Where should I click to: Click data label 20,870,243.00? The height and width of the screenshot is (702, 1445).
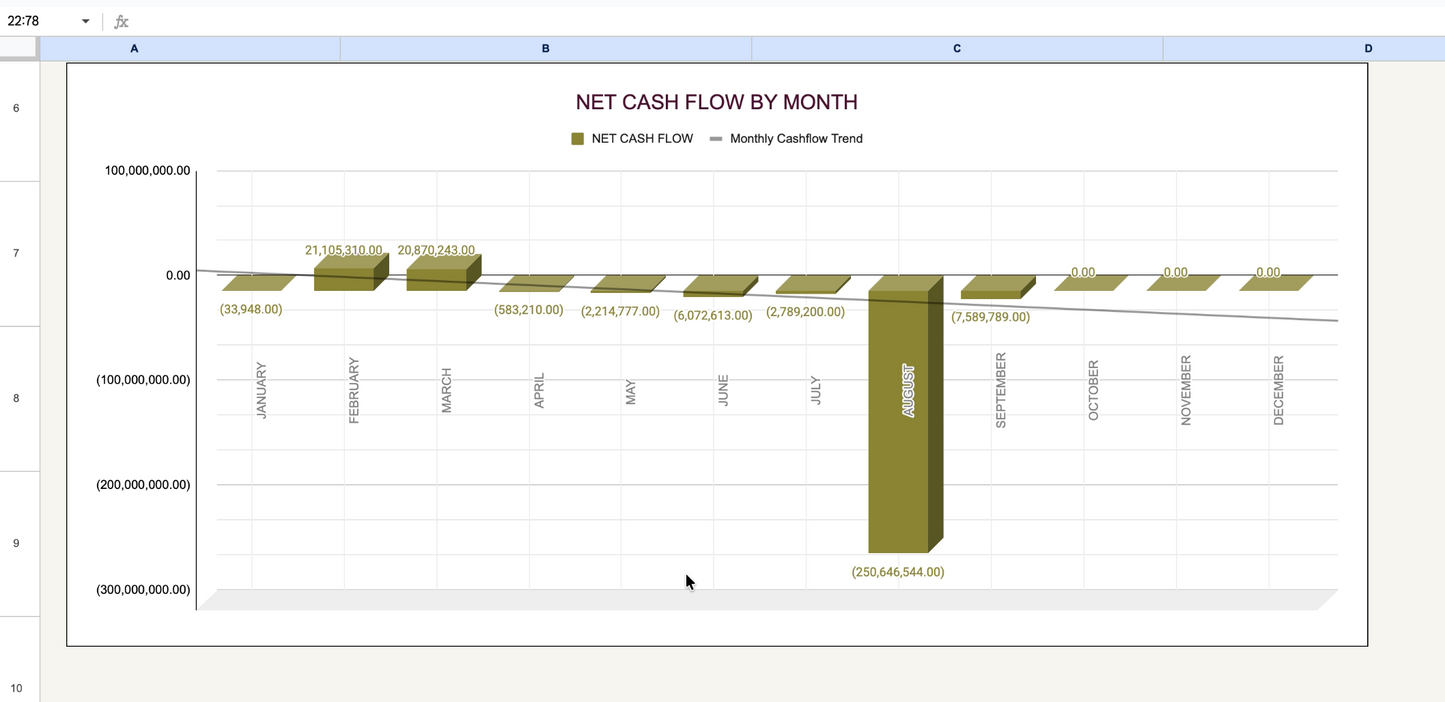436,250
